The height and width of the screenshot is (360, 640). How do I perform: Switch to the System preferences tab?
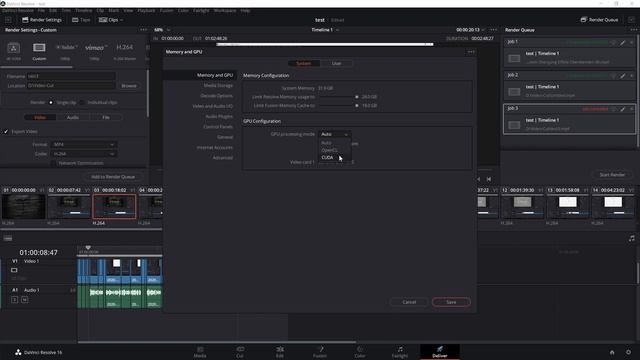(x=303, y=63)
